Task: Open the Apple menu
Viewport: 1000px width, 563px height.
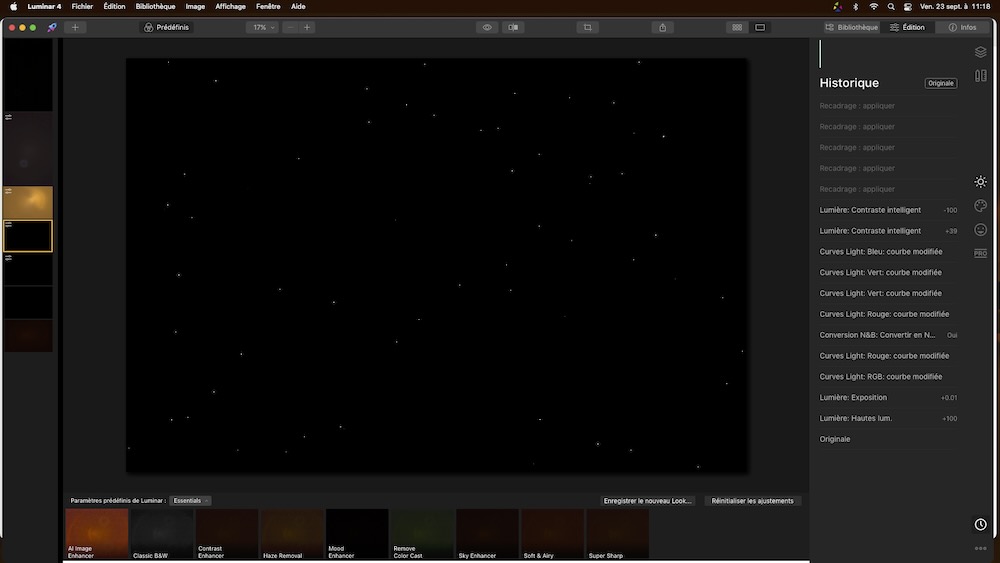Action: click(x=13, y=6)
